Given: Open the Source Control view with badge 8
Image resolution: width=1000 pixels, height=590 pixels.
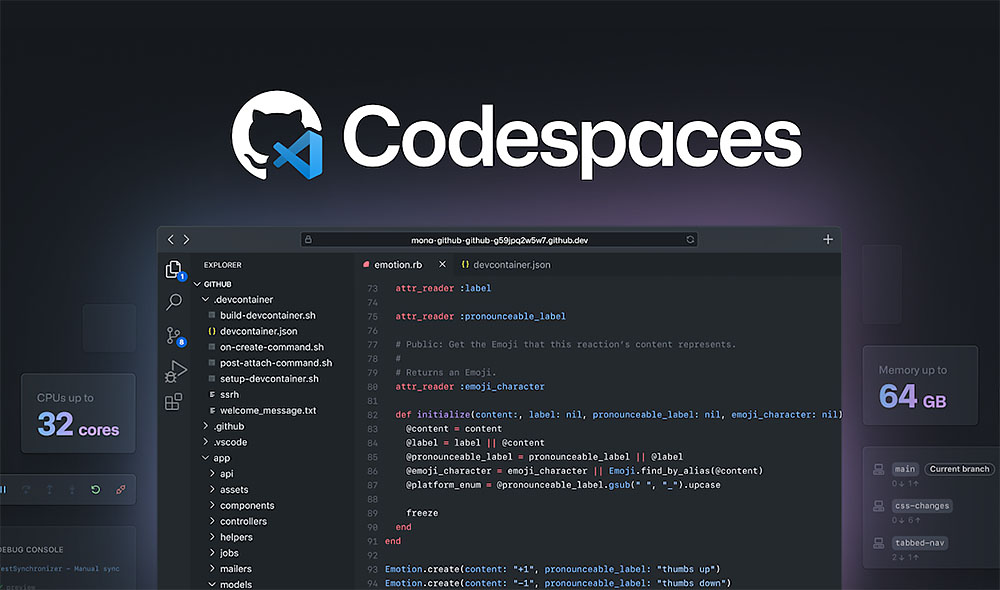Looking at the screenshot, I should click(175, 336).
